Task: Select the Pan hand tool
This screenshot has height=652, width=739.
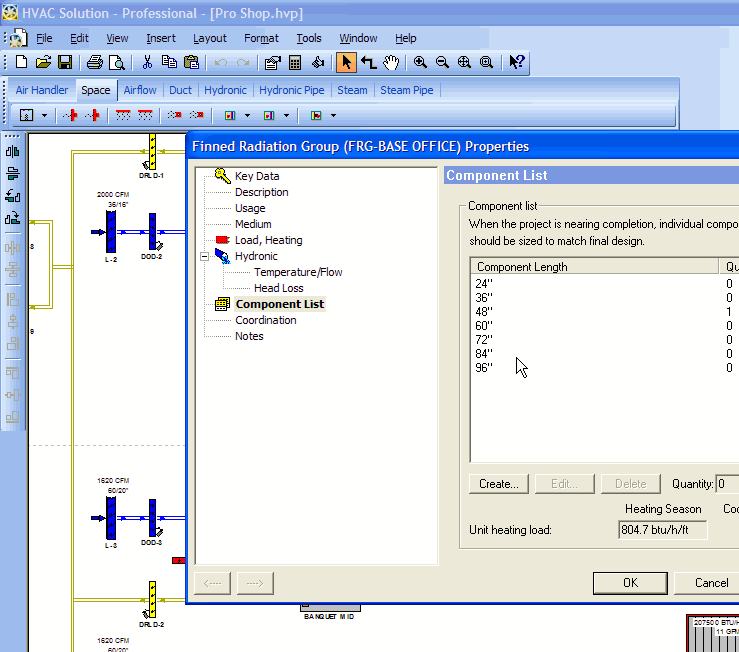Action: [x=391, y=62]
